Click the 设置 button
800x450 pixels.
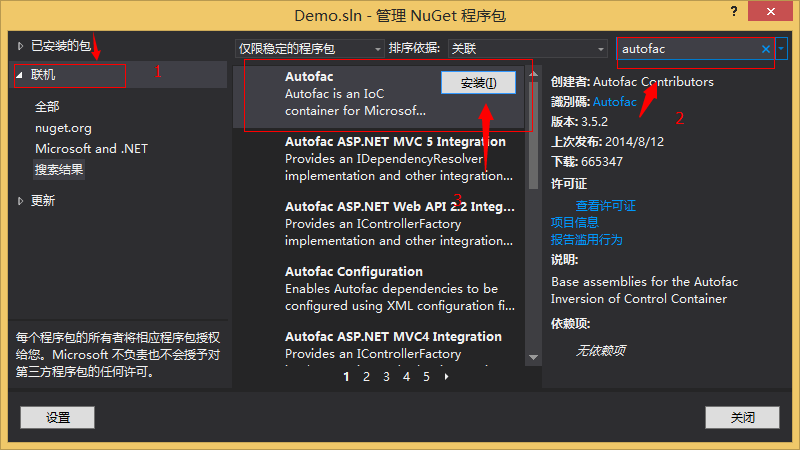click(x=58, y=417)
